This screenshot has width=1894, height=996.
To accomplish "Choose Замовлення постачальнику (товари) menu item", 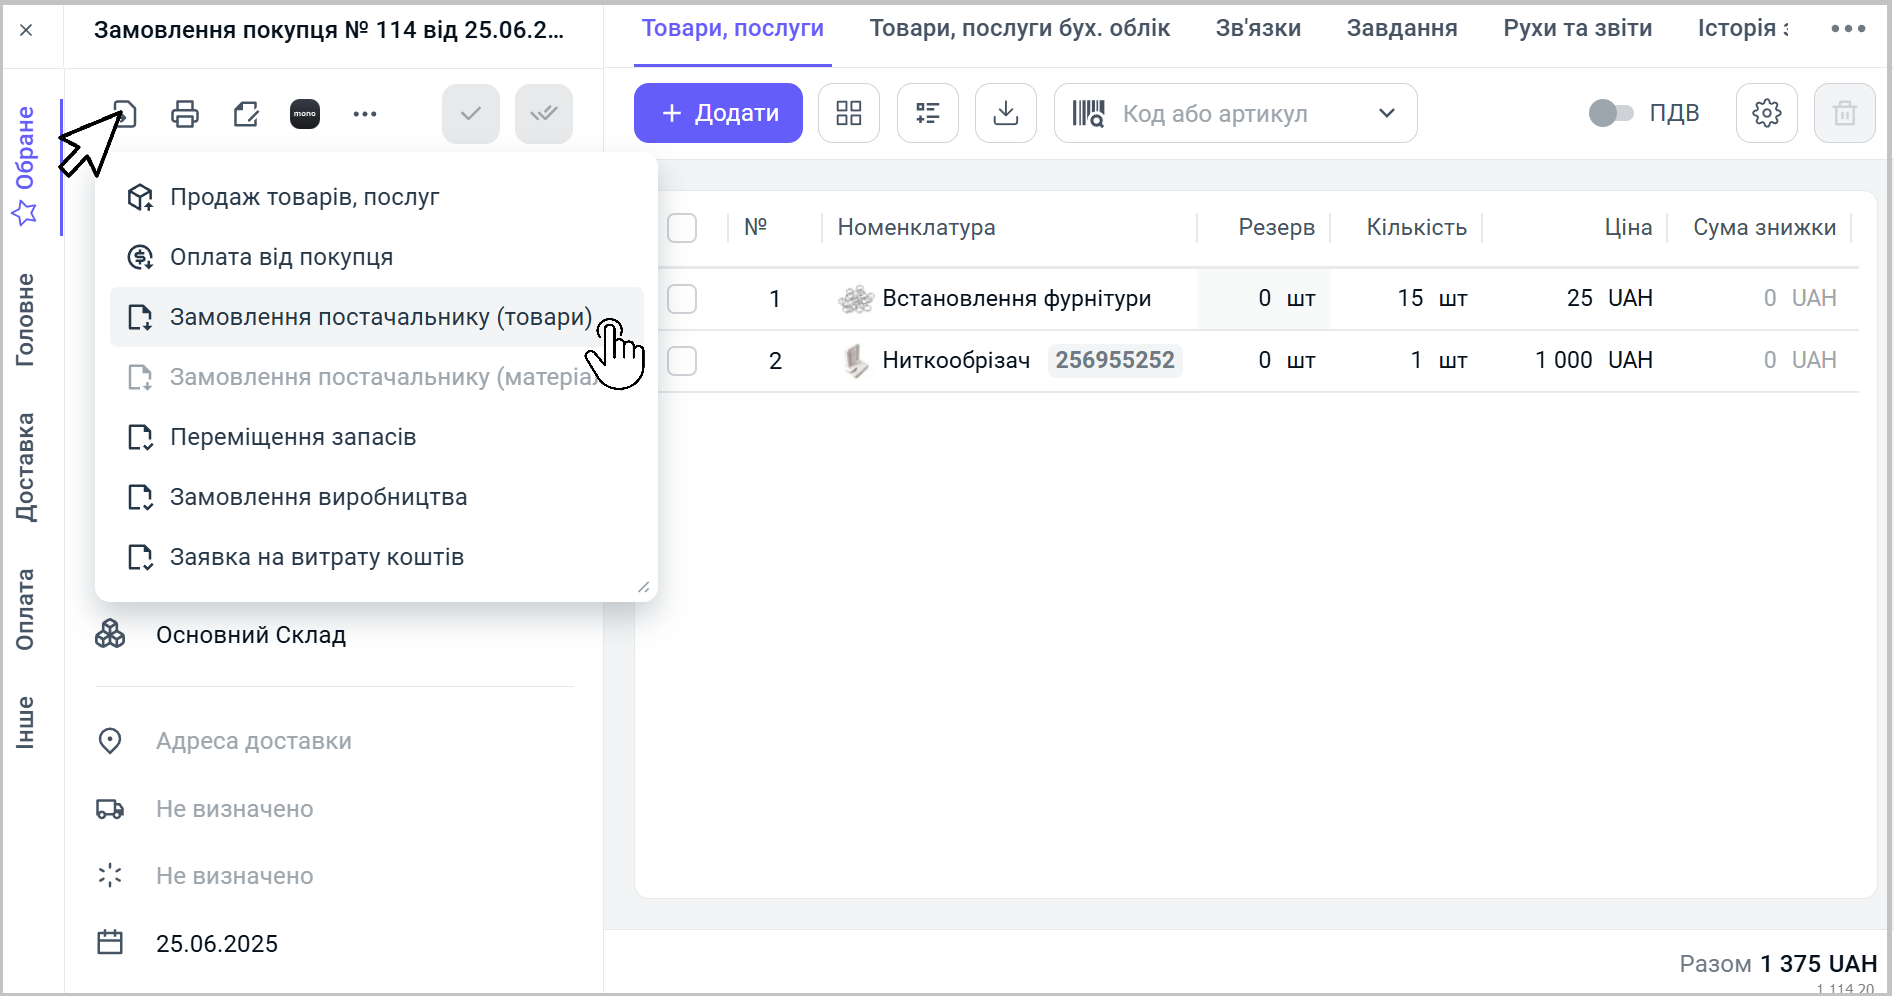I will click(x=380, y=317).
